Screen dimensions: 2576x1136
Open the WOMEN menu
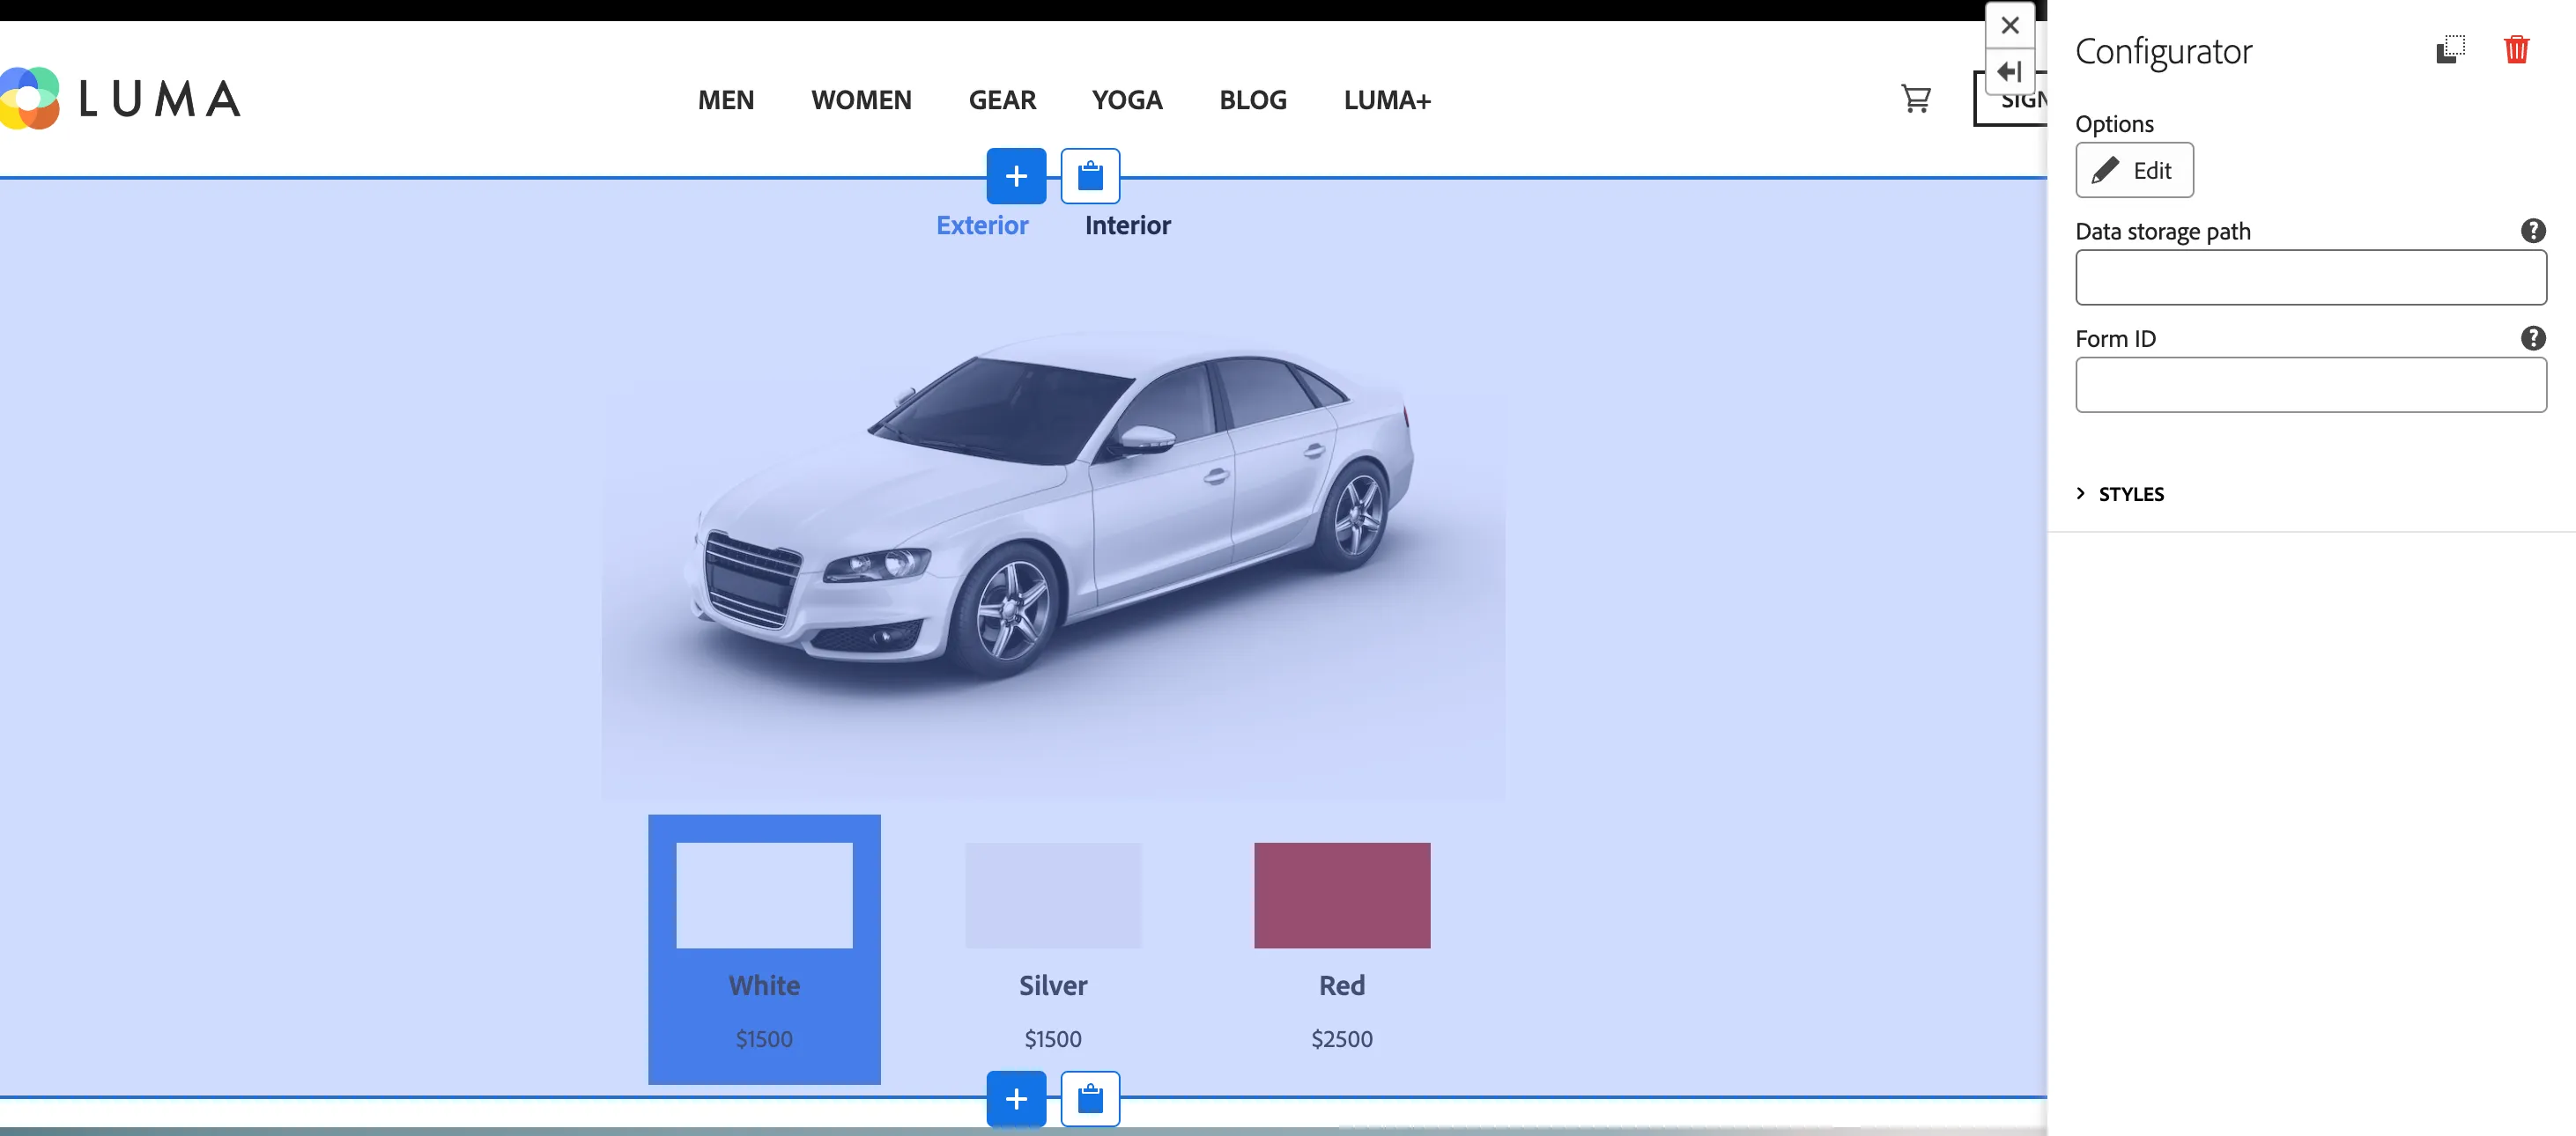click(861, 100)
